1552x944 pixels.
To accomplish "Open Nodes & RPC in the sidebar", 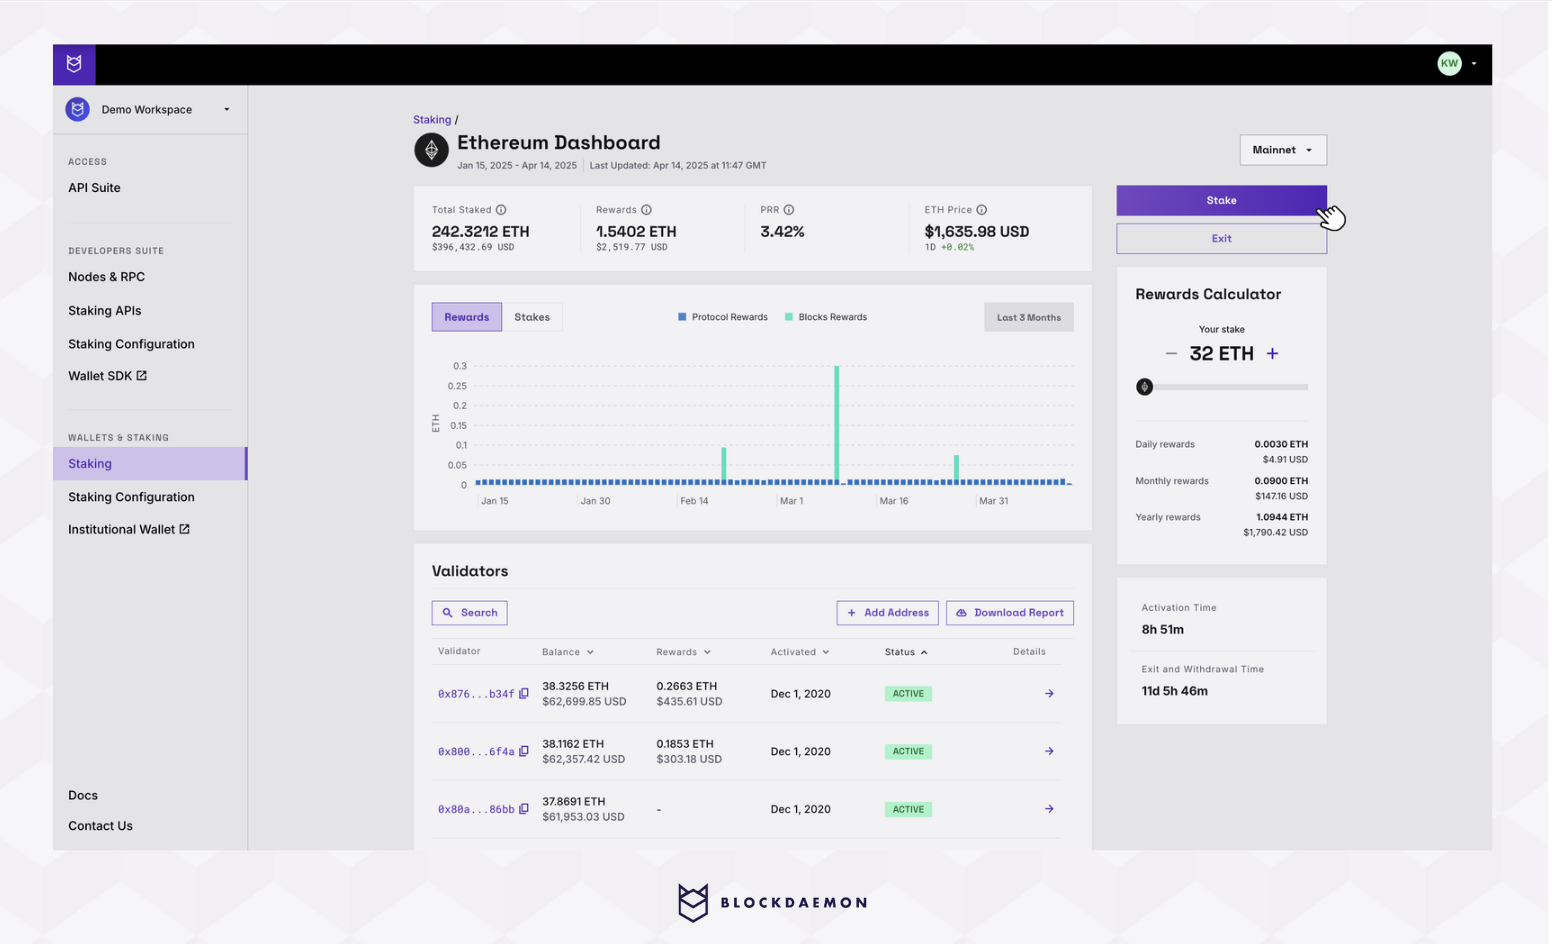I will pyautogui.click(x=106, y=277).
